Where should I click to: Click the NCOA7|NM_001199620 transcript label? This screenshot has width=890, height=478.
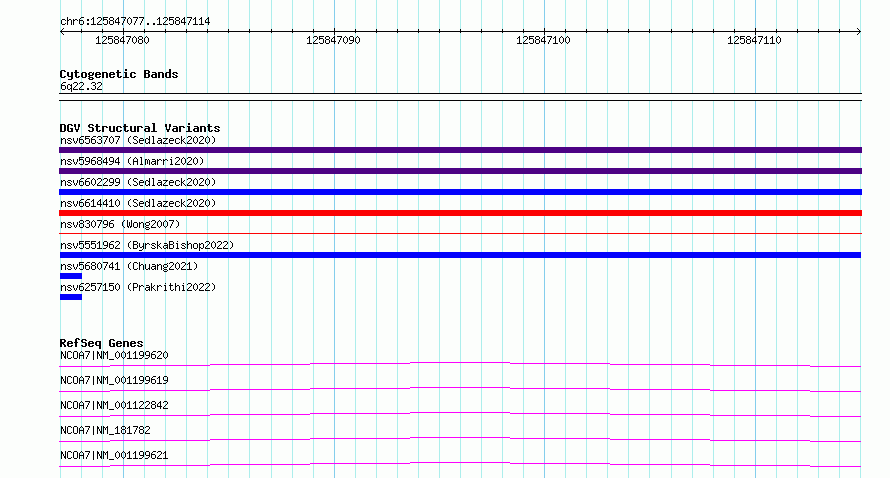tap(114, 355)
